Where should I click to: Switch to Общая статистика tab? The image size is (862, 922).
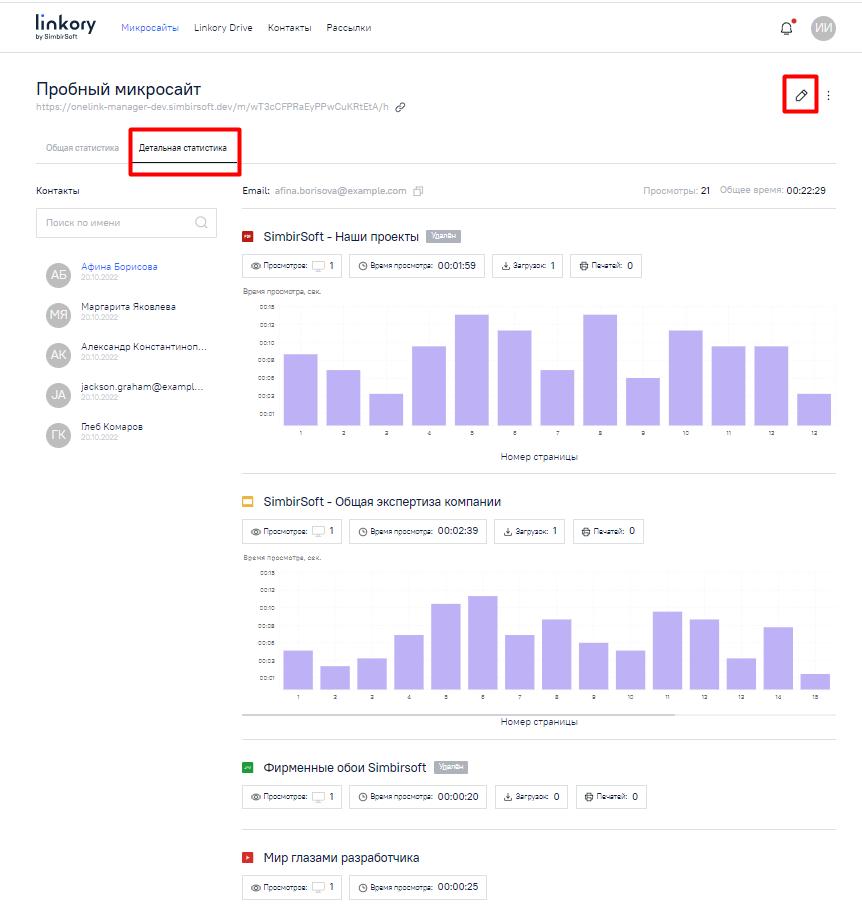pyautogui.click(x=82, y=148)
